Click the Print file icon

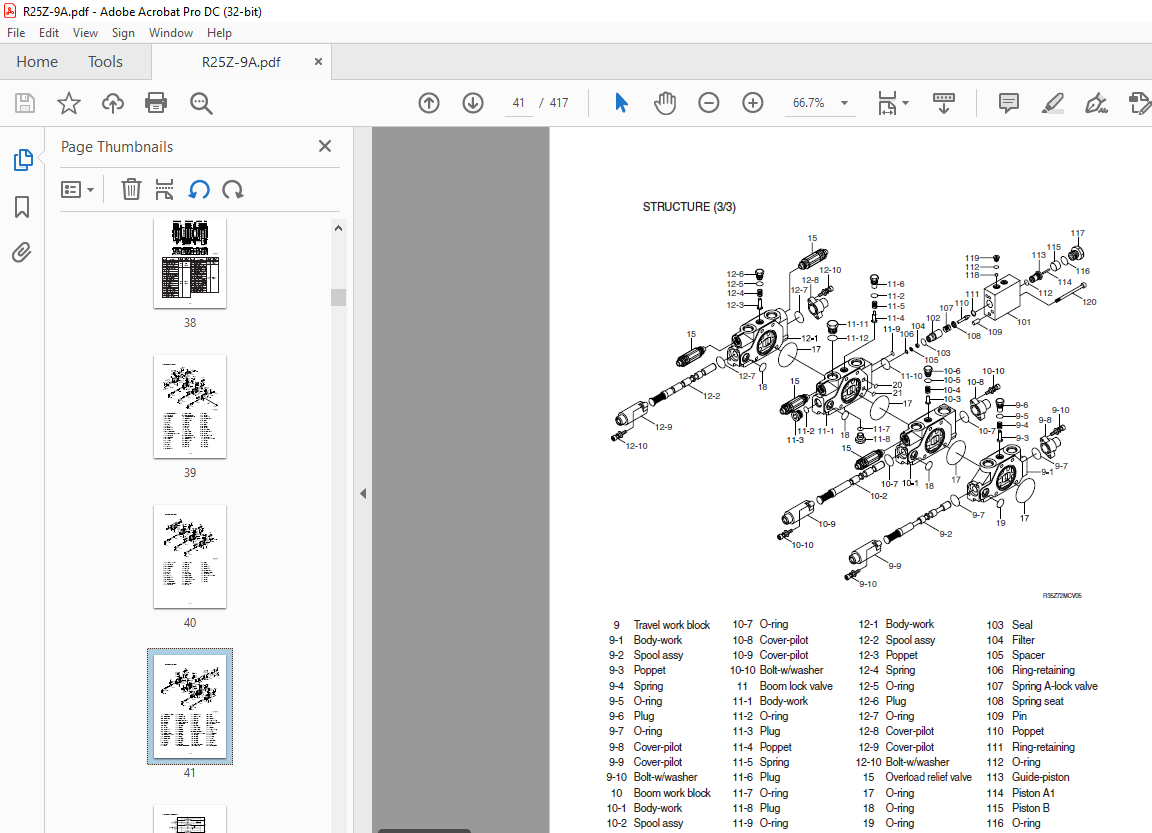156,103
